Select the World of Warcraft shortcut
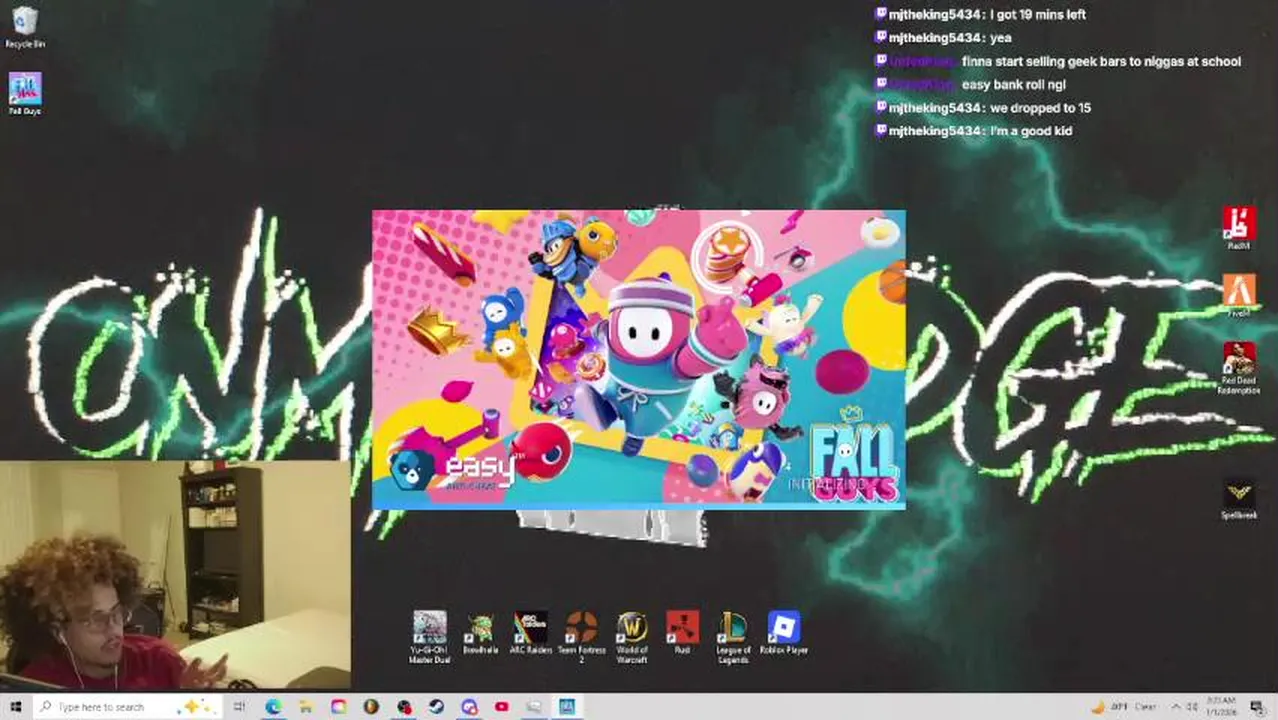The image size is (1278, 720). tap(632, 637)
